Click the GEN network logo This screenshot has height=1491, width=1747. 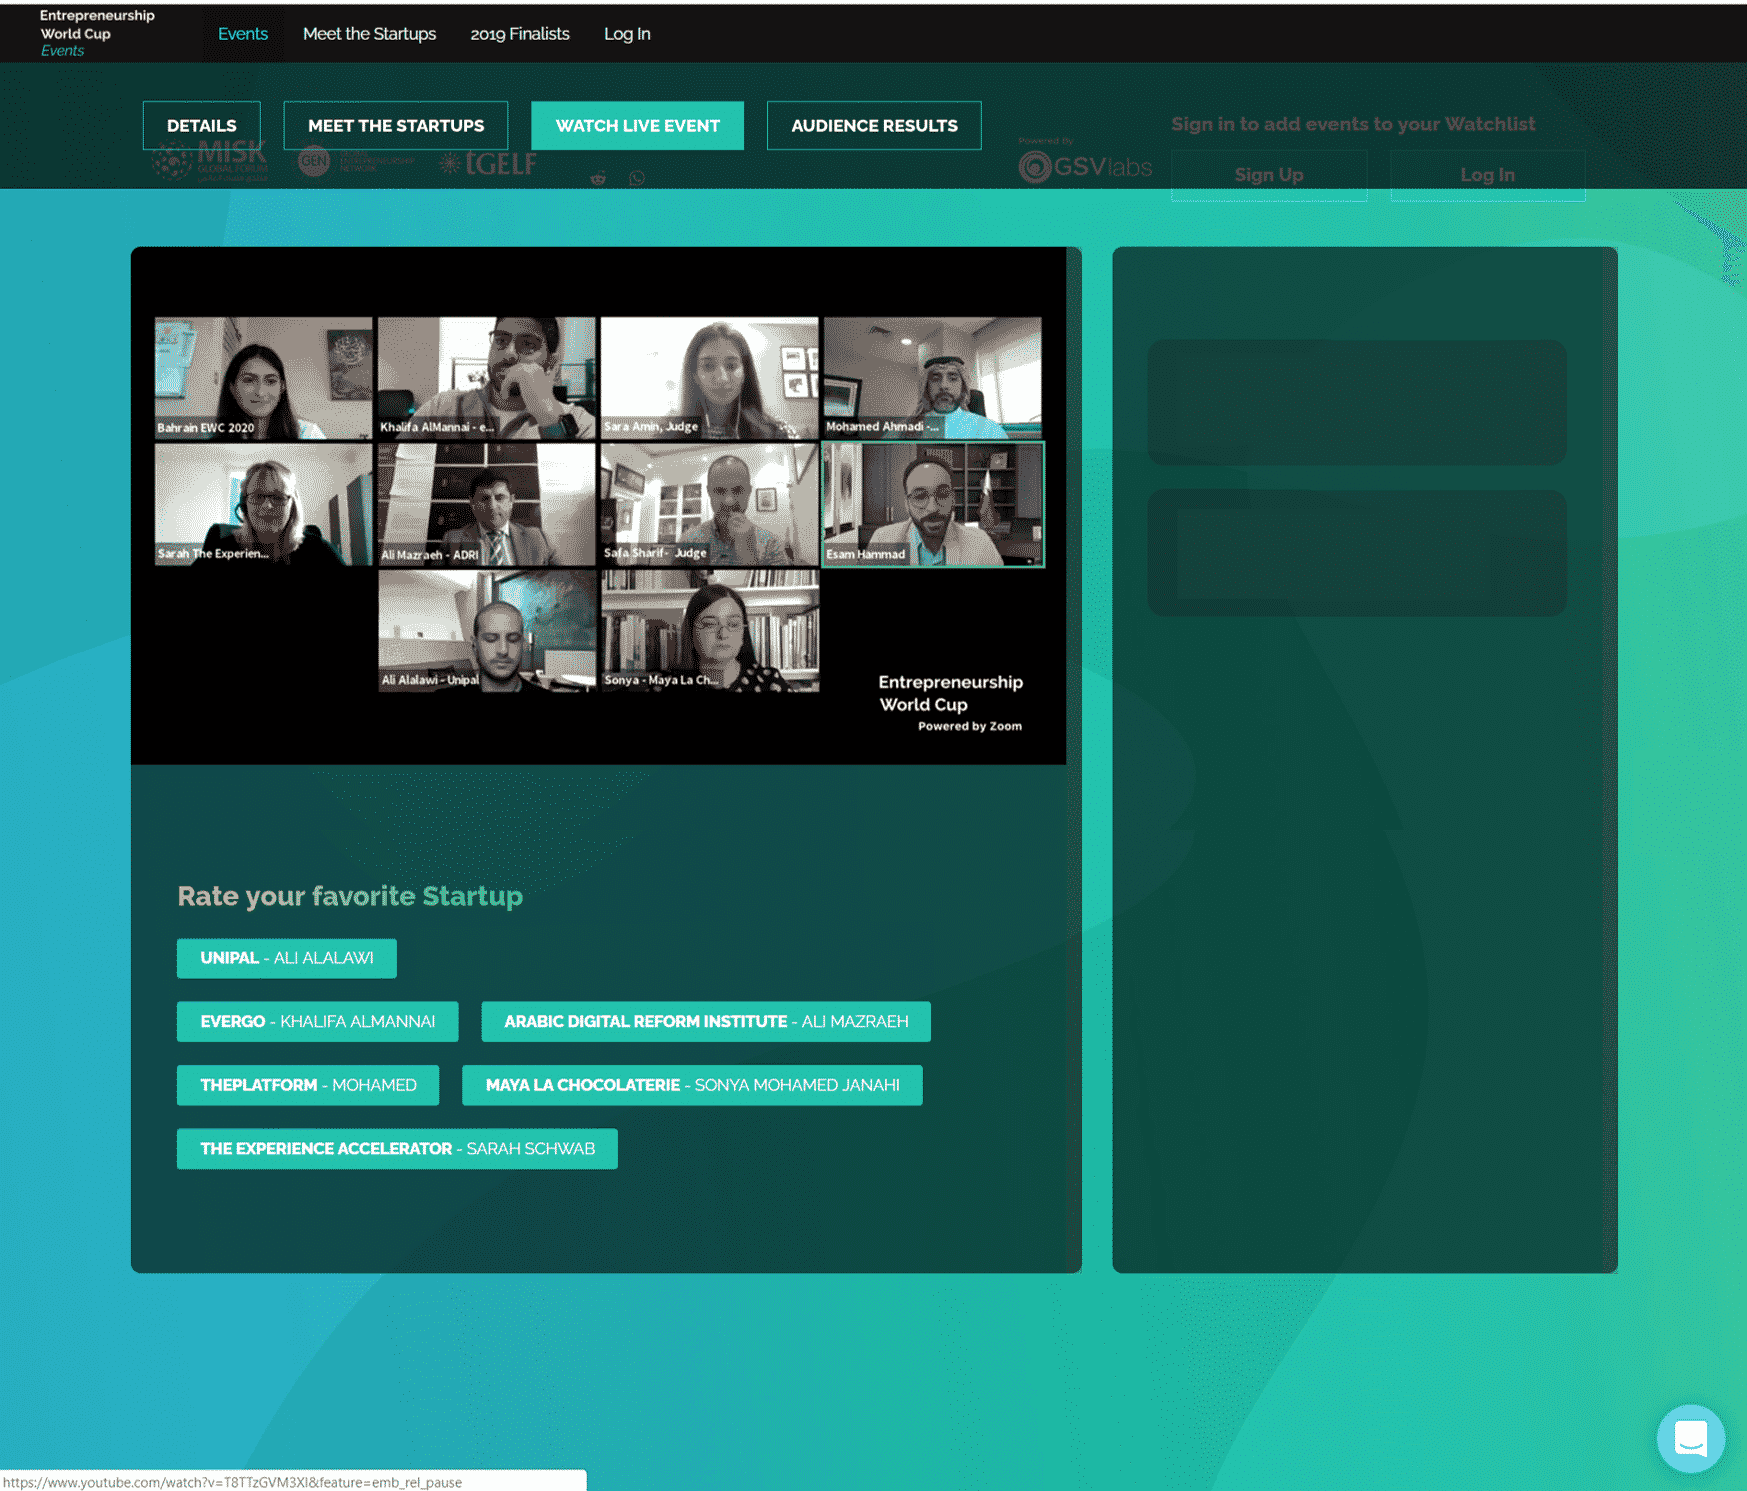click(355, 161)
